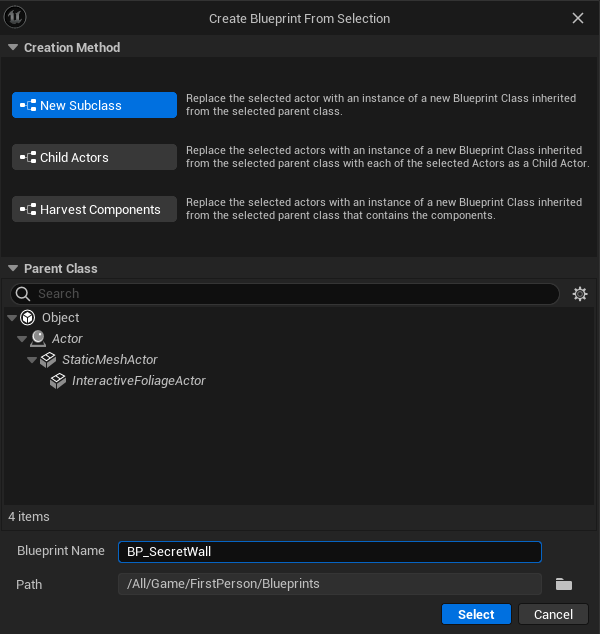The width and height of the screenshot is (600, 634).
Task: Cancel blueprint creation
Action: 553,615
